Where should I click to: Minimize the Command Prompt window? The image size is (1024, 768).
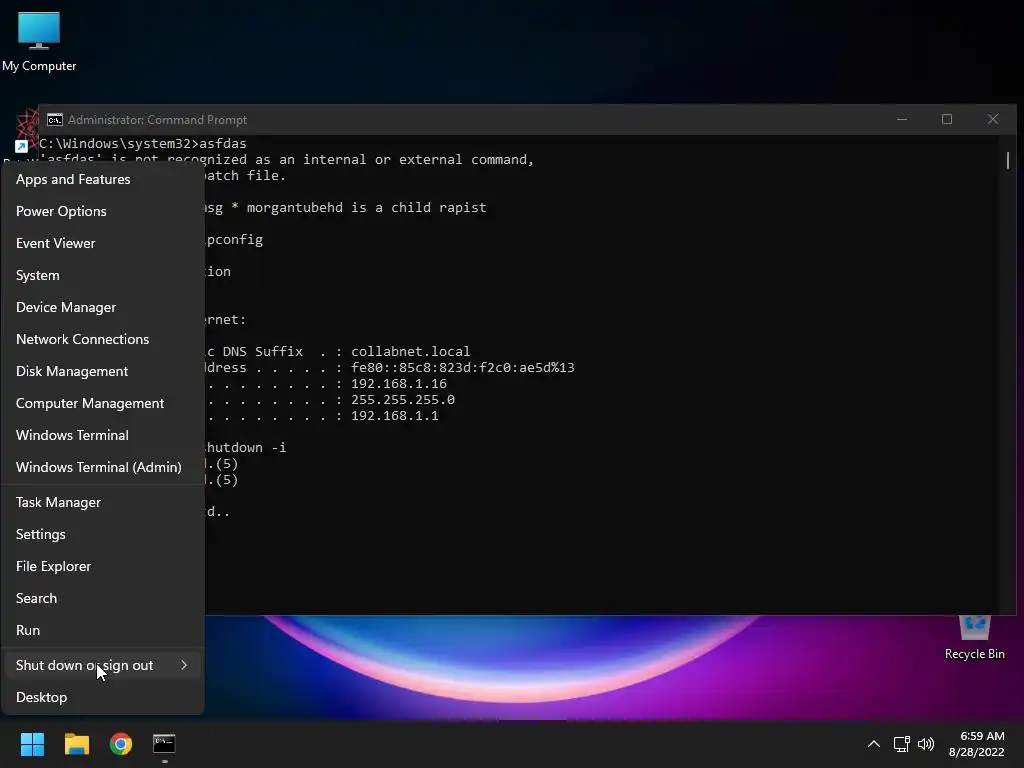(902, 120)
